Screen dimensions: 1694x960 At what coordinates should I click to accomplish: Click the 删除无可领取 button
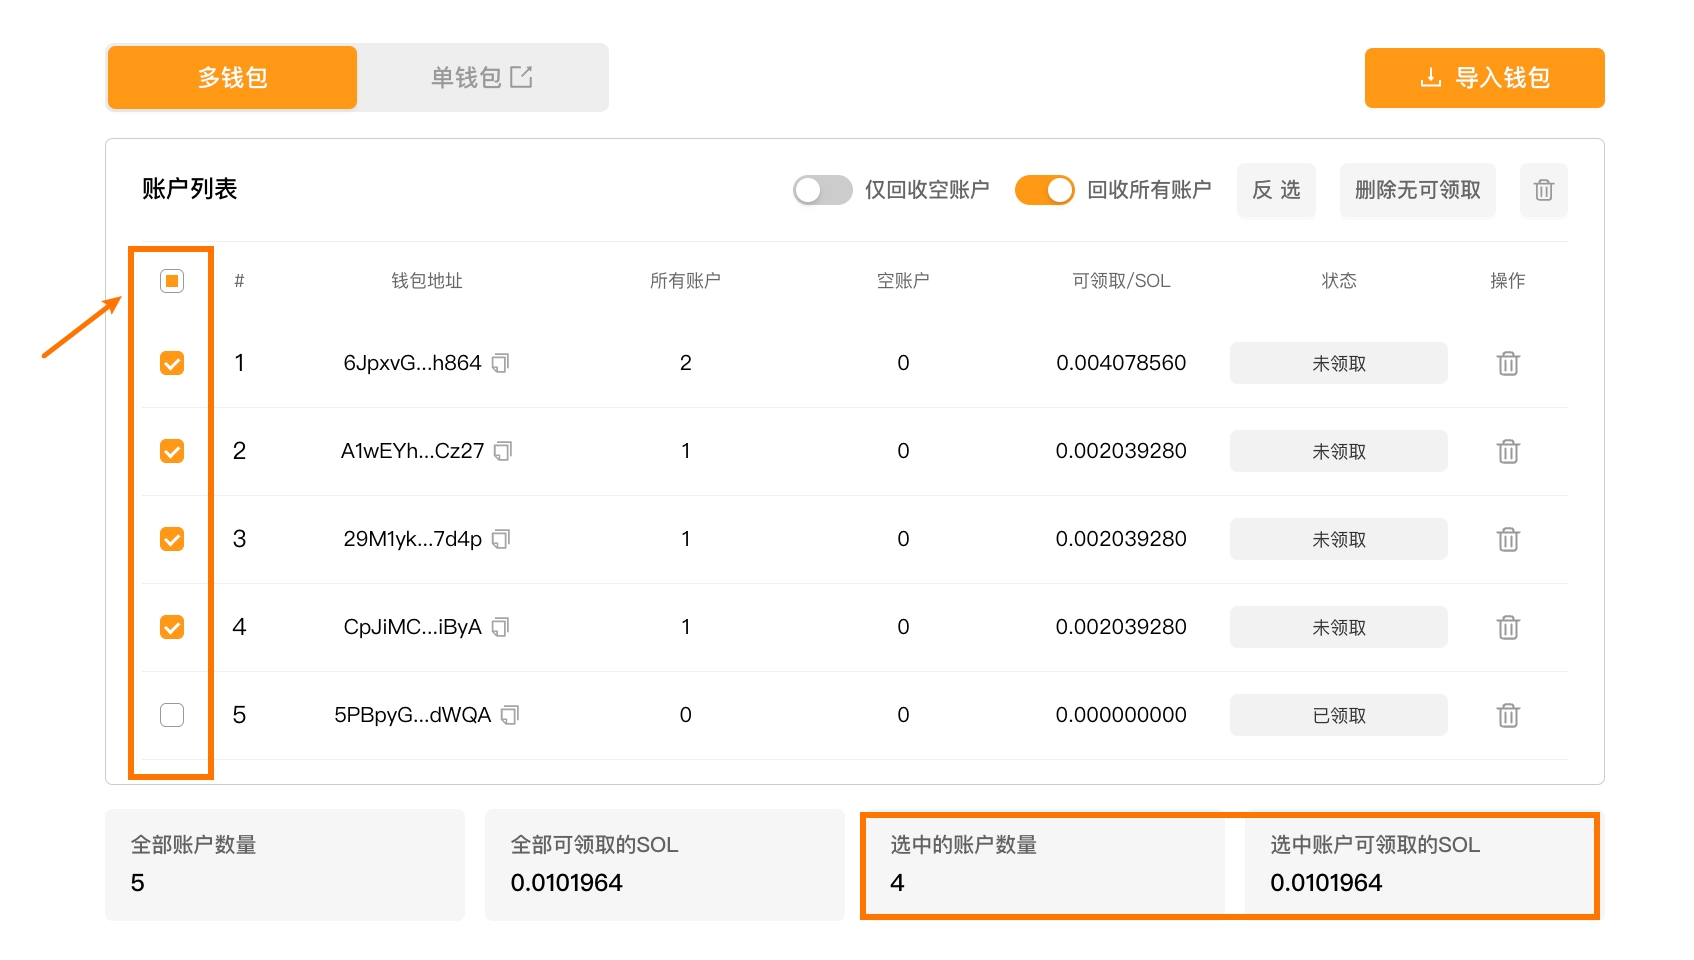point(1417,190)
